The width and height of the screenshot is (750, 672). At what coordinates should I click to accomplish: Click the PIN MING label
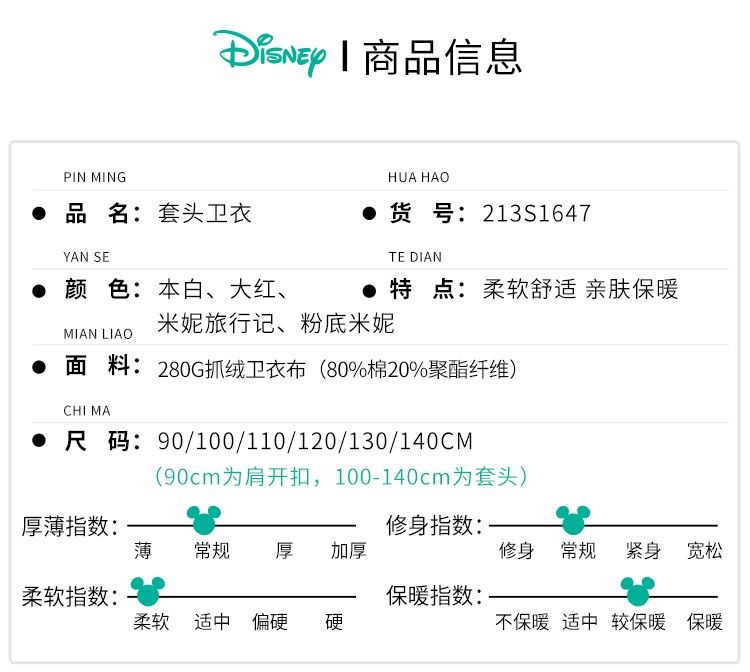(95, 177)
